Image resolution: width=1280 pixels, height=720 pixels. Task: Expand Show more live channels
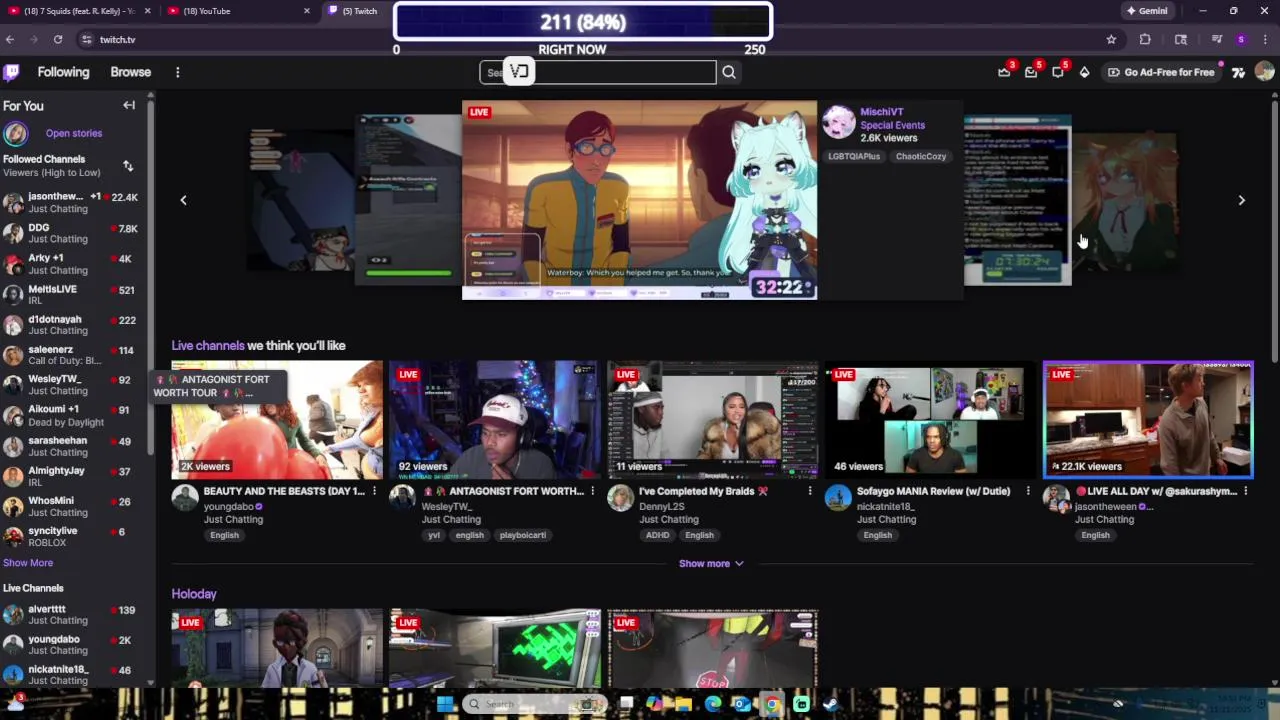[711, 563]
